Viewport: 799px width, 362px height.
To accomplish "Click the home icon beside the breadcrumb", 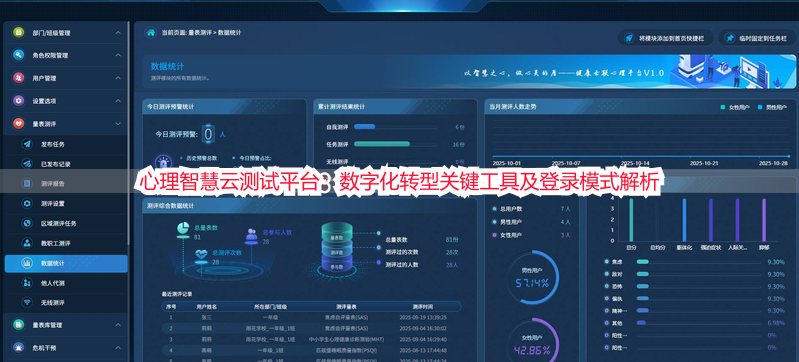I will (x=150, y=33).
